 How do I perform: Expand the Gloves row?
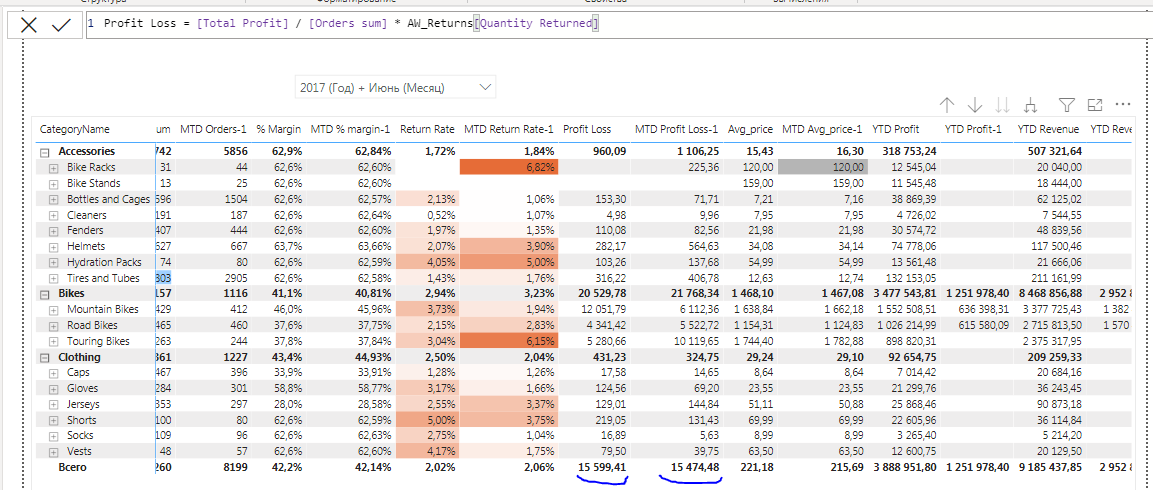coord(53,388)
